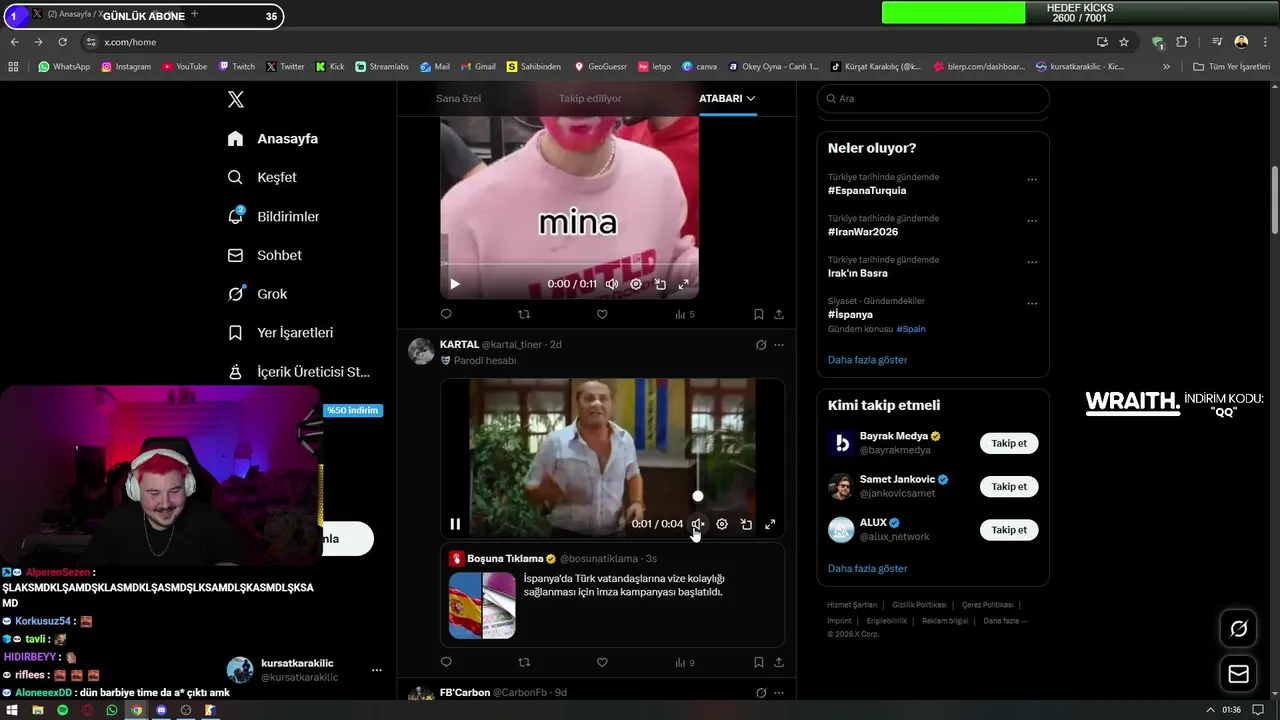Repost the mina video post
The image size is (1280, 720).
524,314
